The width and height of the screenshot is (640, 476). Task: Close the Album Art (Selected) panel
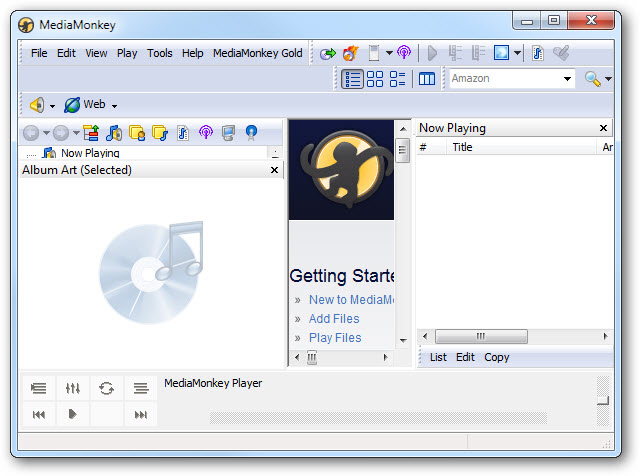coord(275,170)
